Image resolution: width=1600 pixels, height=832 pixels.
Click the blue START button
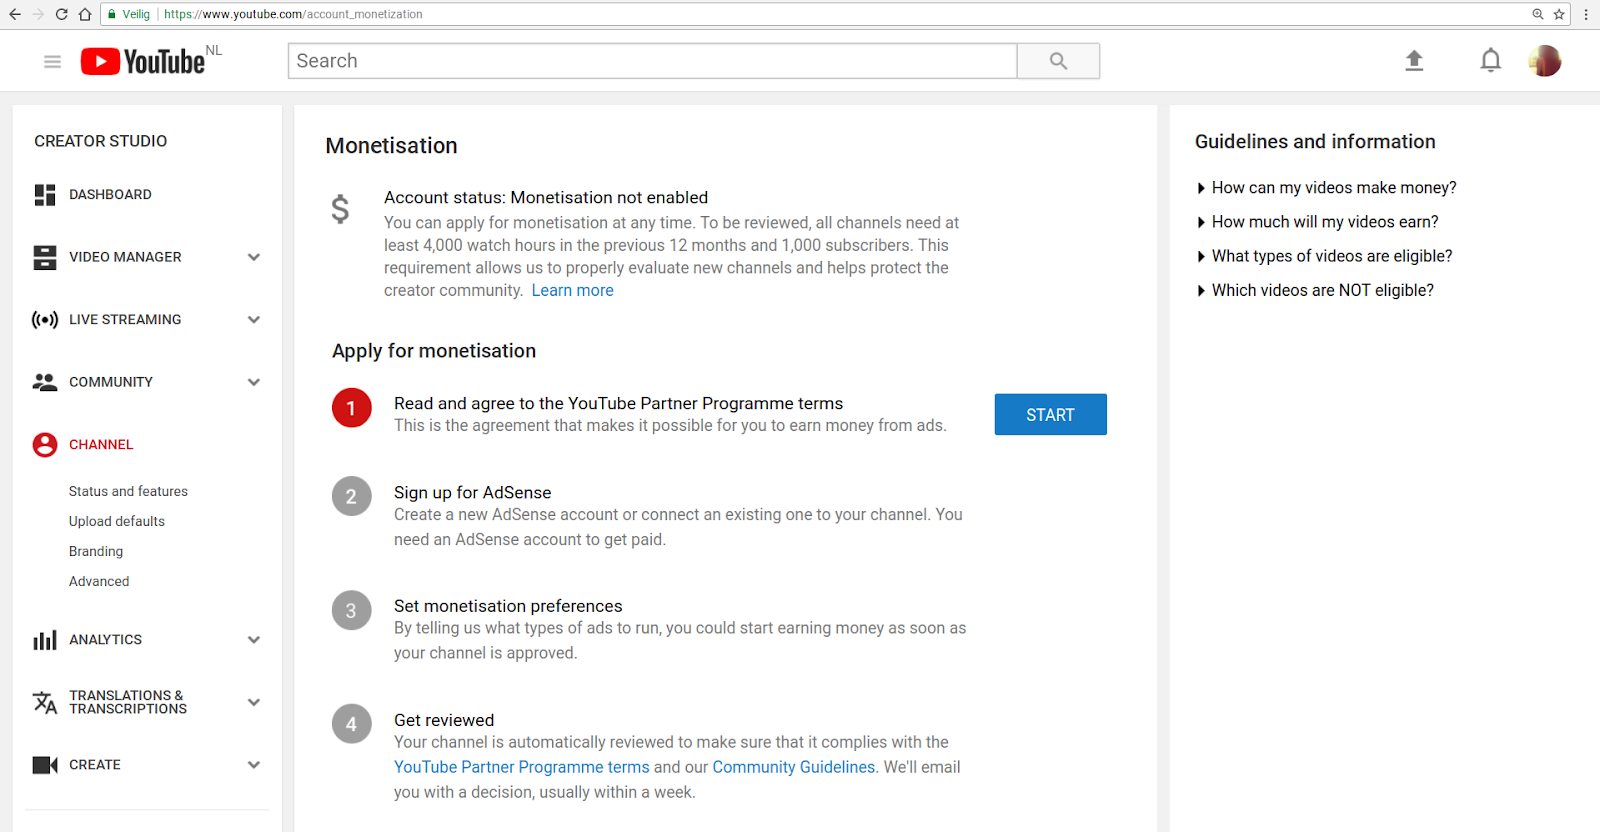pos(1050,414)
